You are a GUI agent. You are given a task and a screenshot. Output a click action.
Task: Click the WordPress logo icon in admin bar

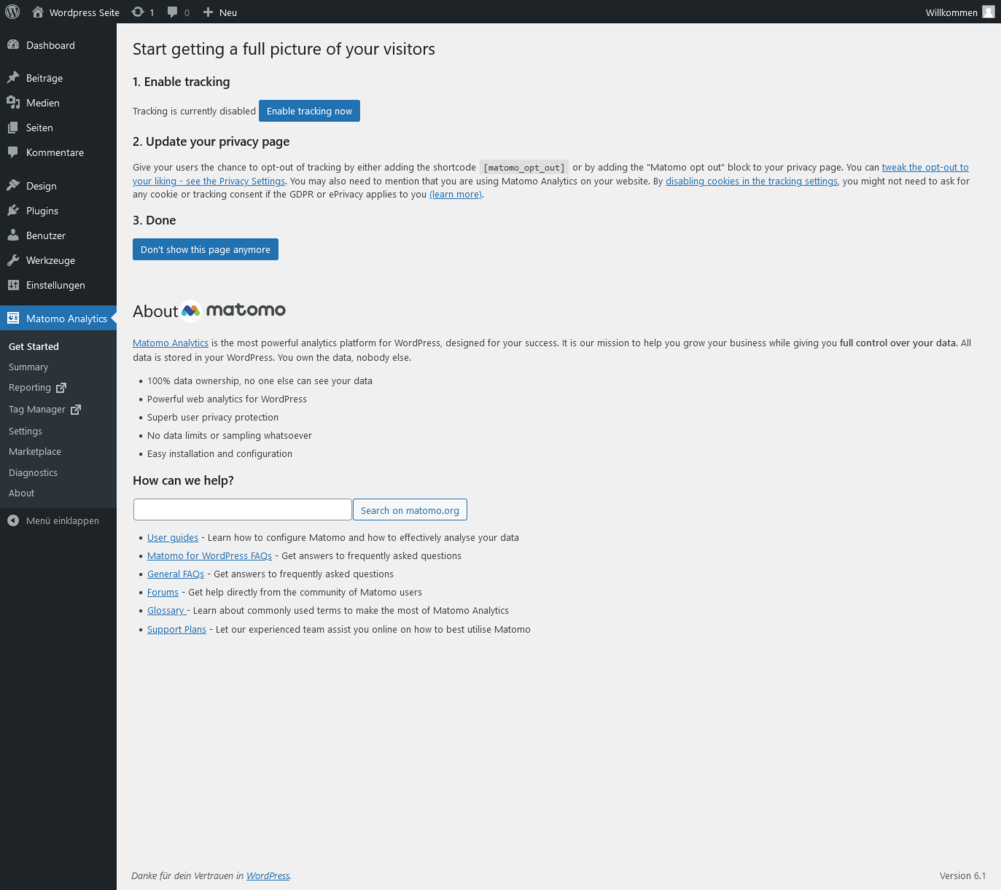coord(13,12)
